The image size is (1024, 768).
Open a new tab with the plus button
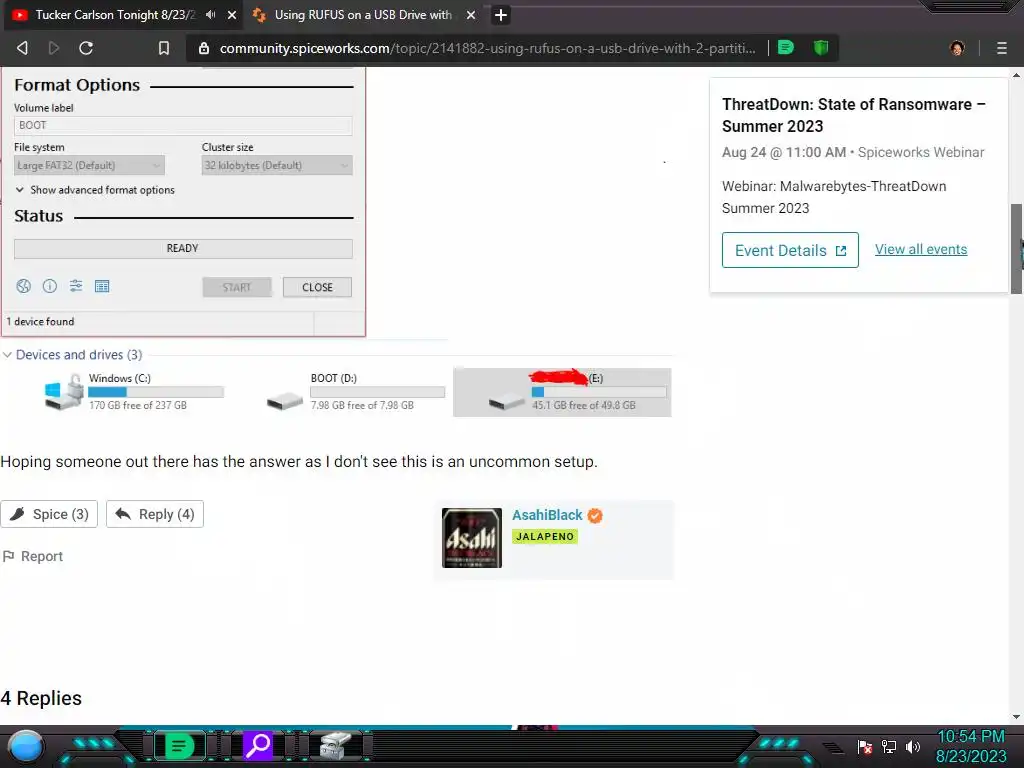[501, 15]
